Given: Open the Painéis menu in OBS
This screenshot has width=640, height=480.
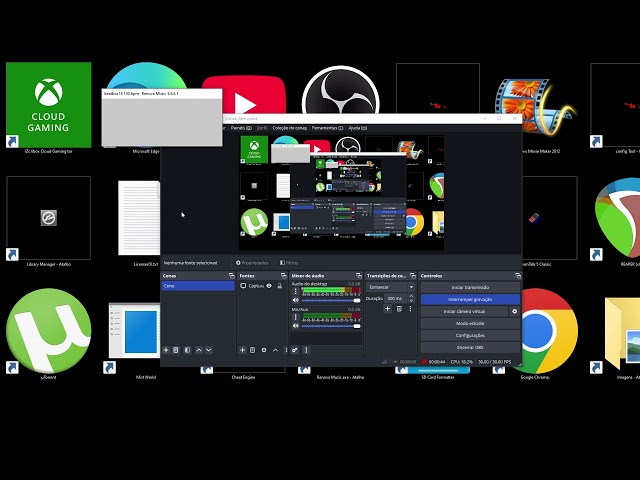Looking at the screenshot, I should click(241, 128).
